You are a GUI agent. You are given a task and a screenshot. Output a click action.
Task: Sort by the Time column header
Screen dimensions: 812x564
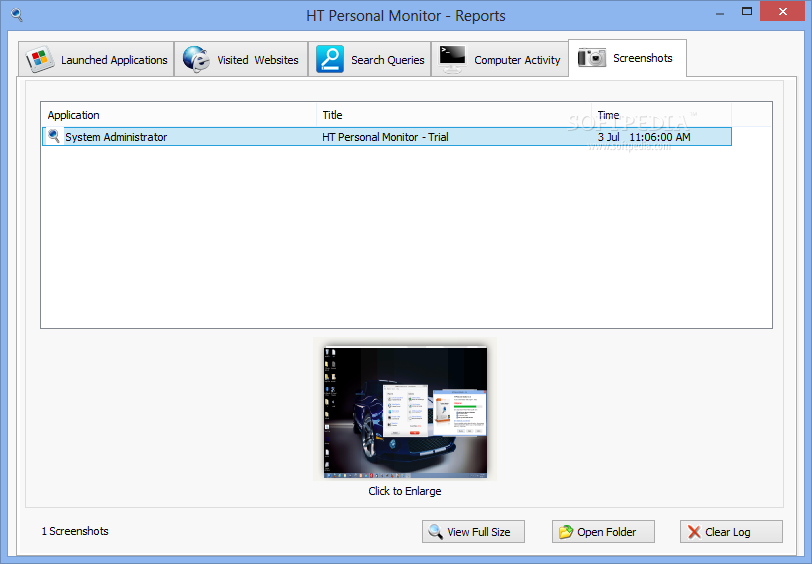(661, 115)
